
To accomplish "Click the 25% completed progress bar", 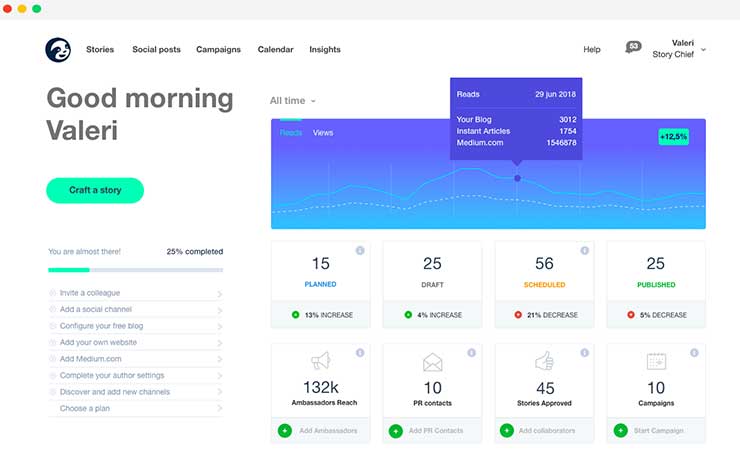I will click(135, 270).
